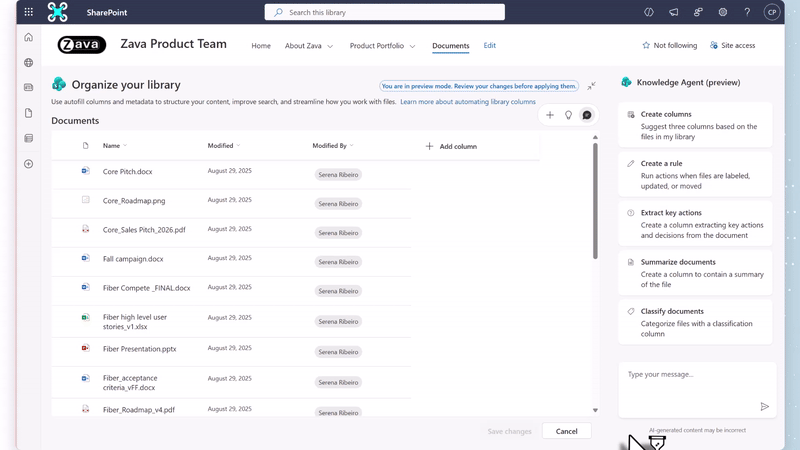This screenshot has height=450, width=800.
Task: Collapse the Organize your library view
Action: pyautogui.click(x=591, y=86)
